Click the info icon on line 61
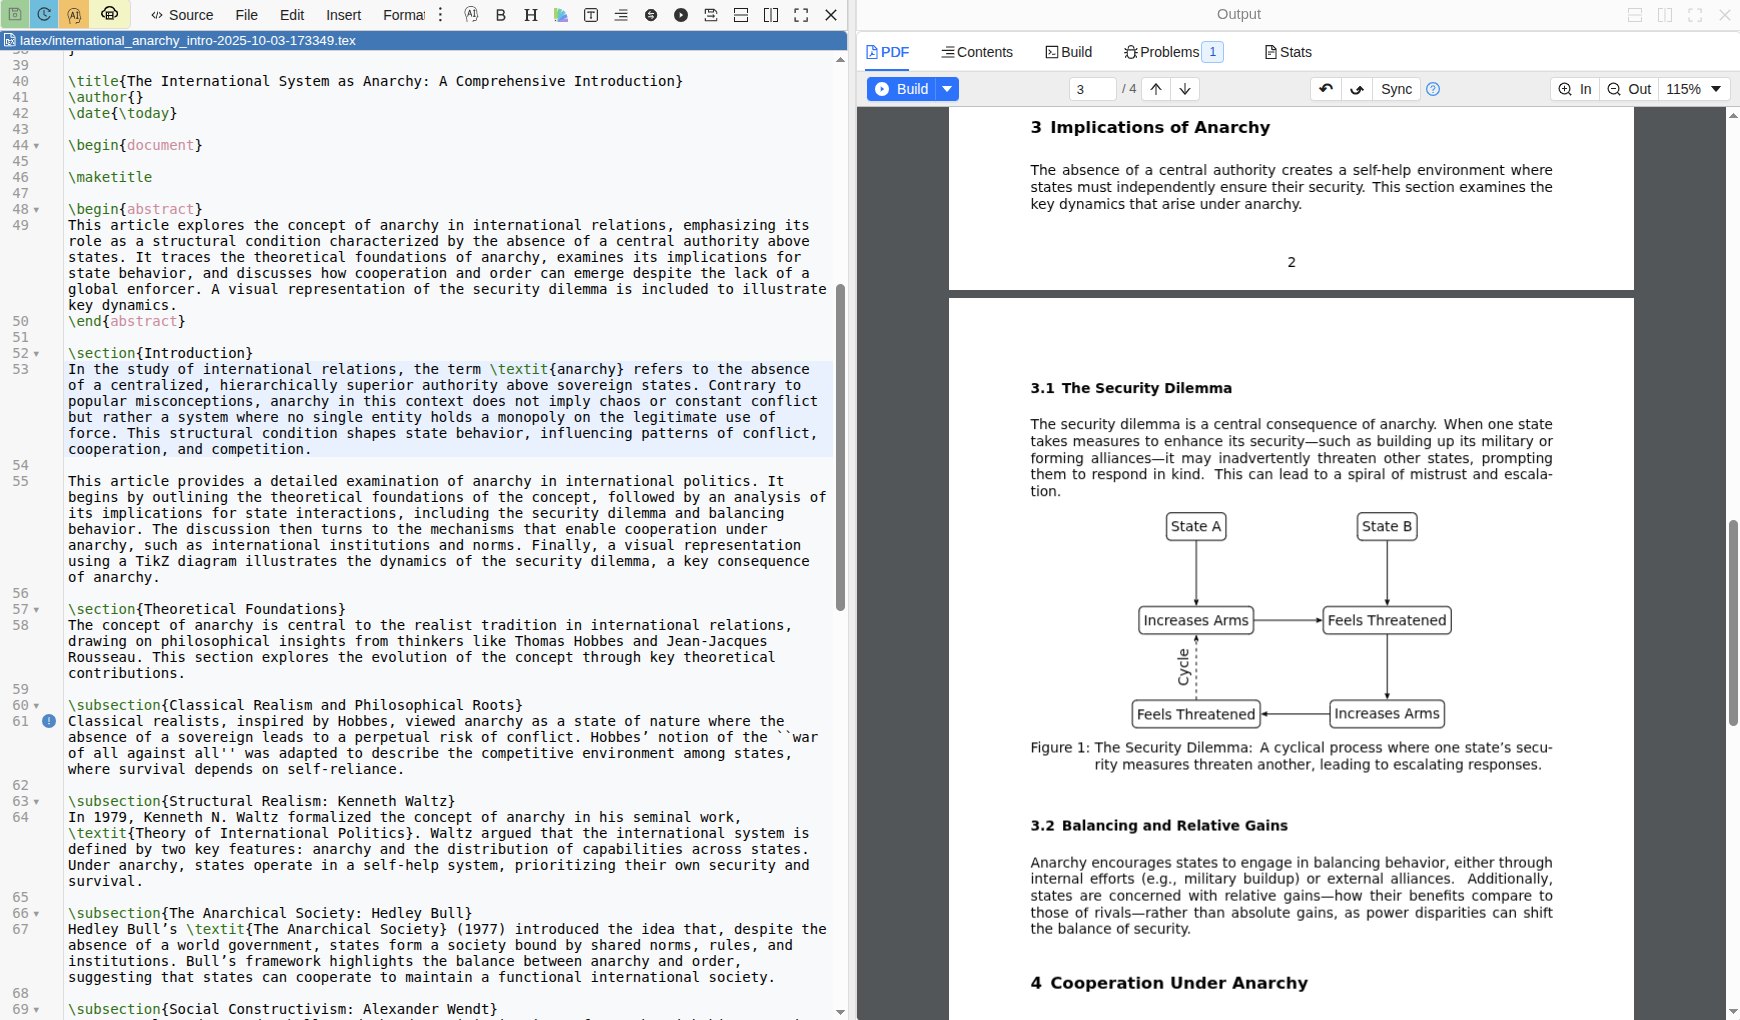 [48, 721]
